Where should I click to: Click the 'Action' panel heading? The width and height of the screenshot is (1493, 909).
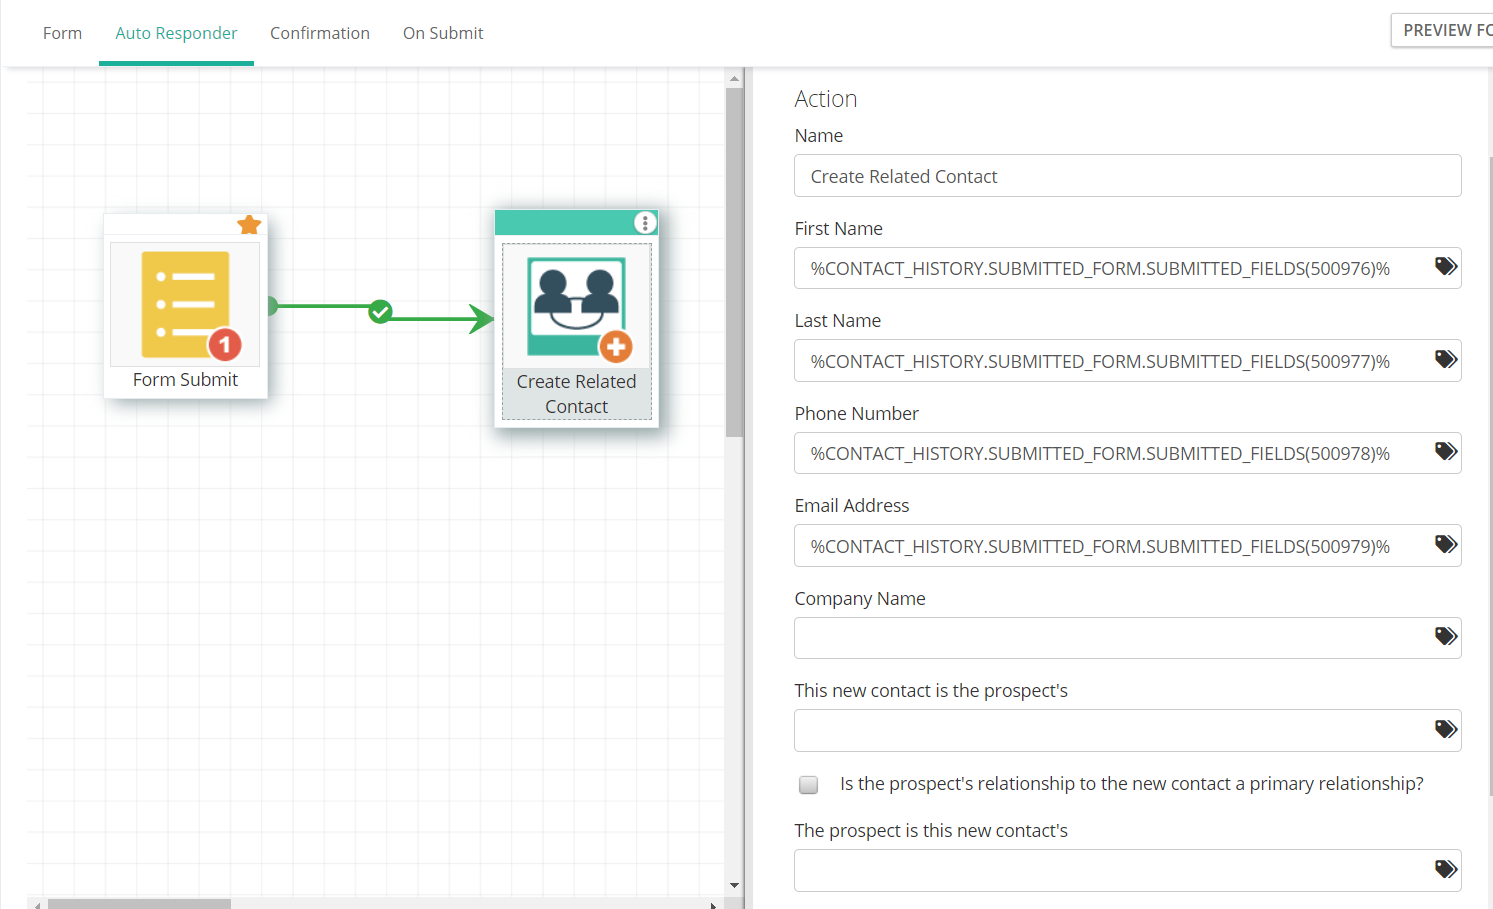[826, 99]
